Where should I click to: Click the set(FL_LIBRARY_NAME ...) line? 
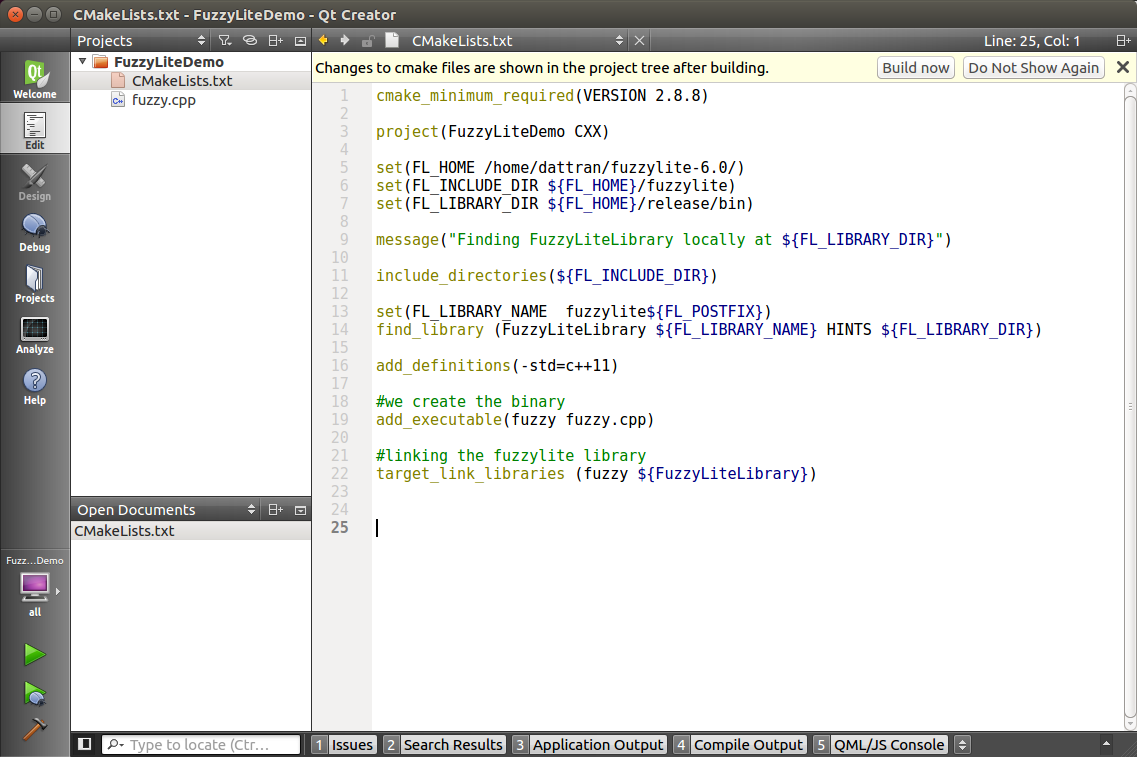point(574,311)
